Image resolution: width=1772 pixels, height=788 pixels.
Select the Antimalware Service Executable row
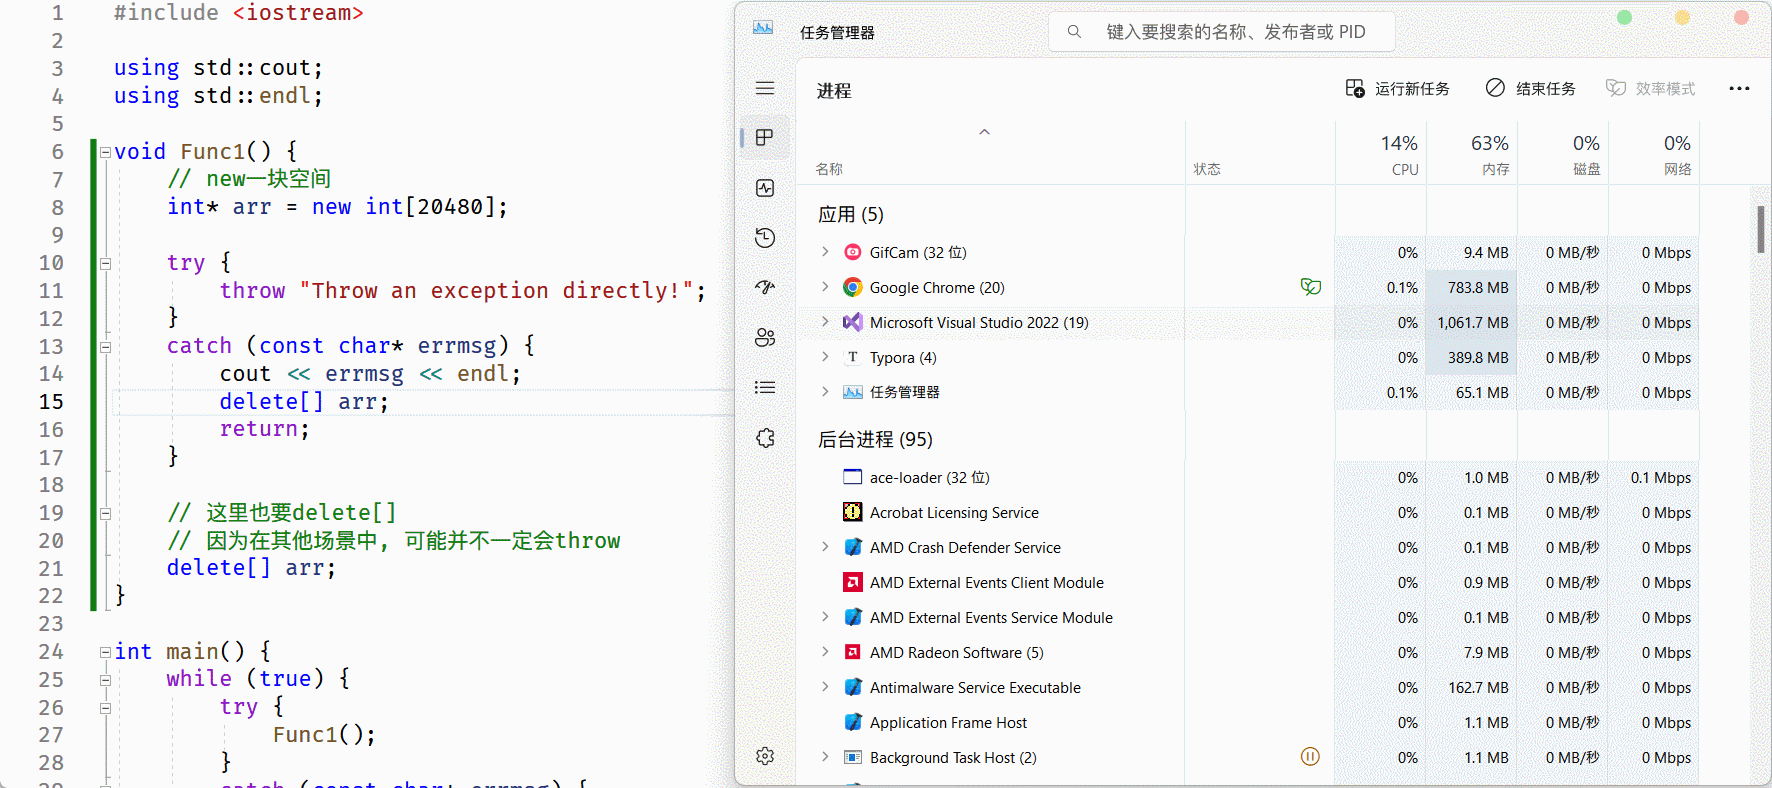[975, 688]
